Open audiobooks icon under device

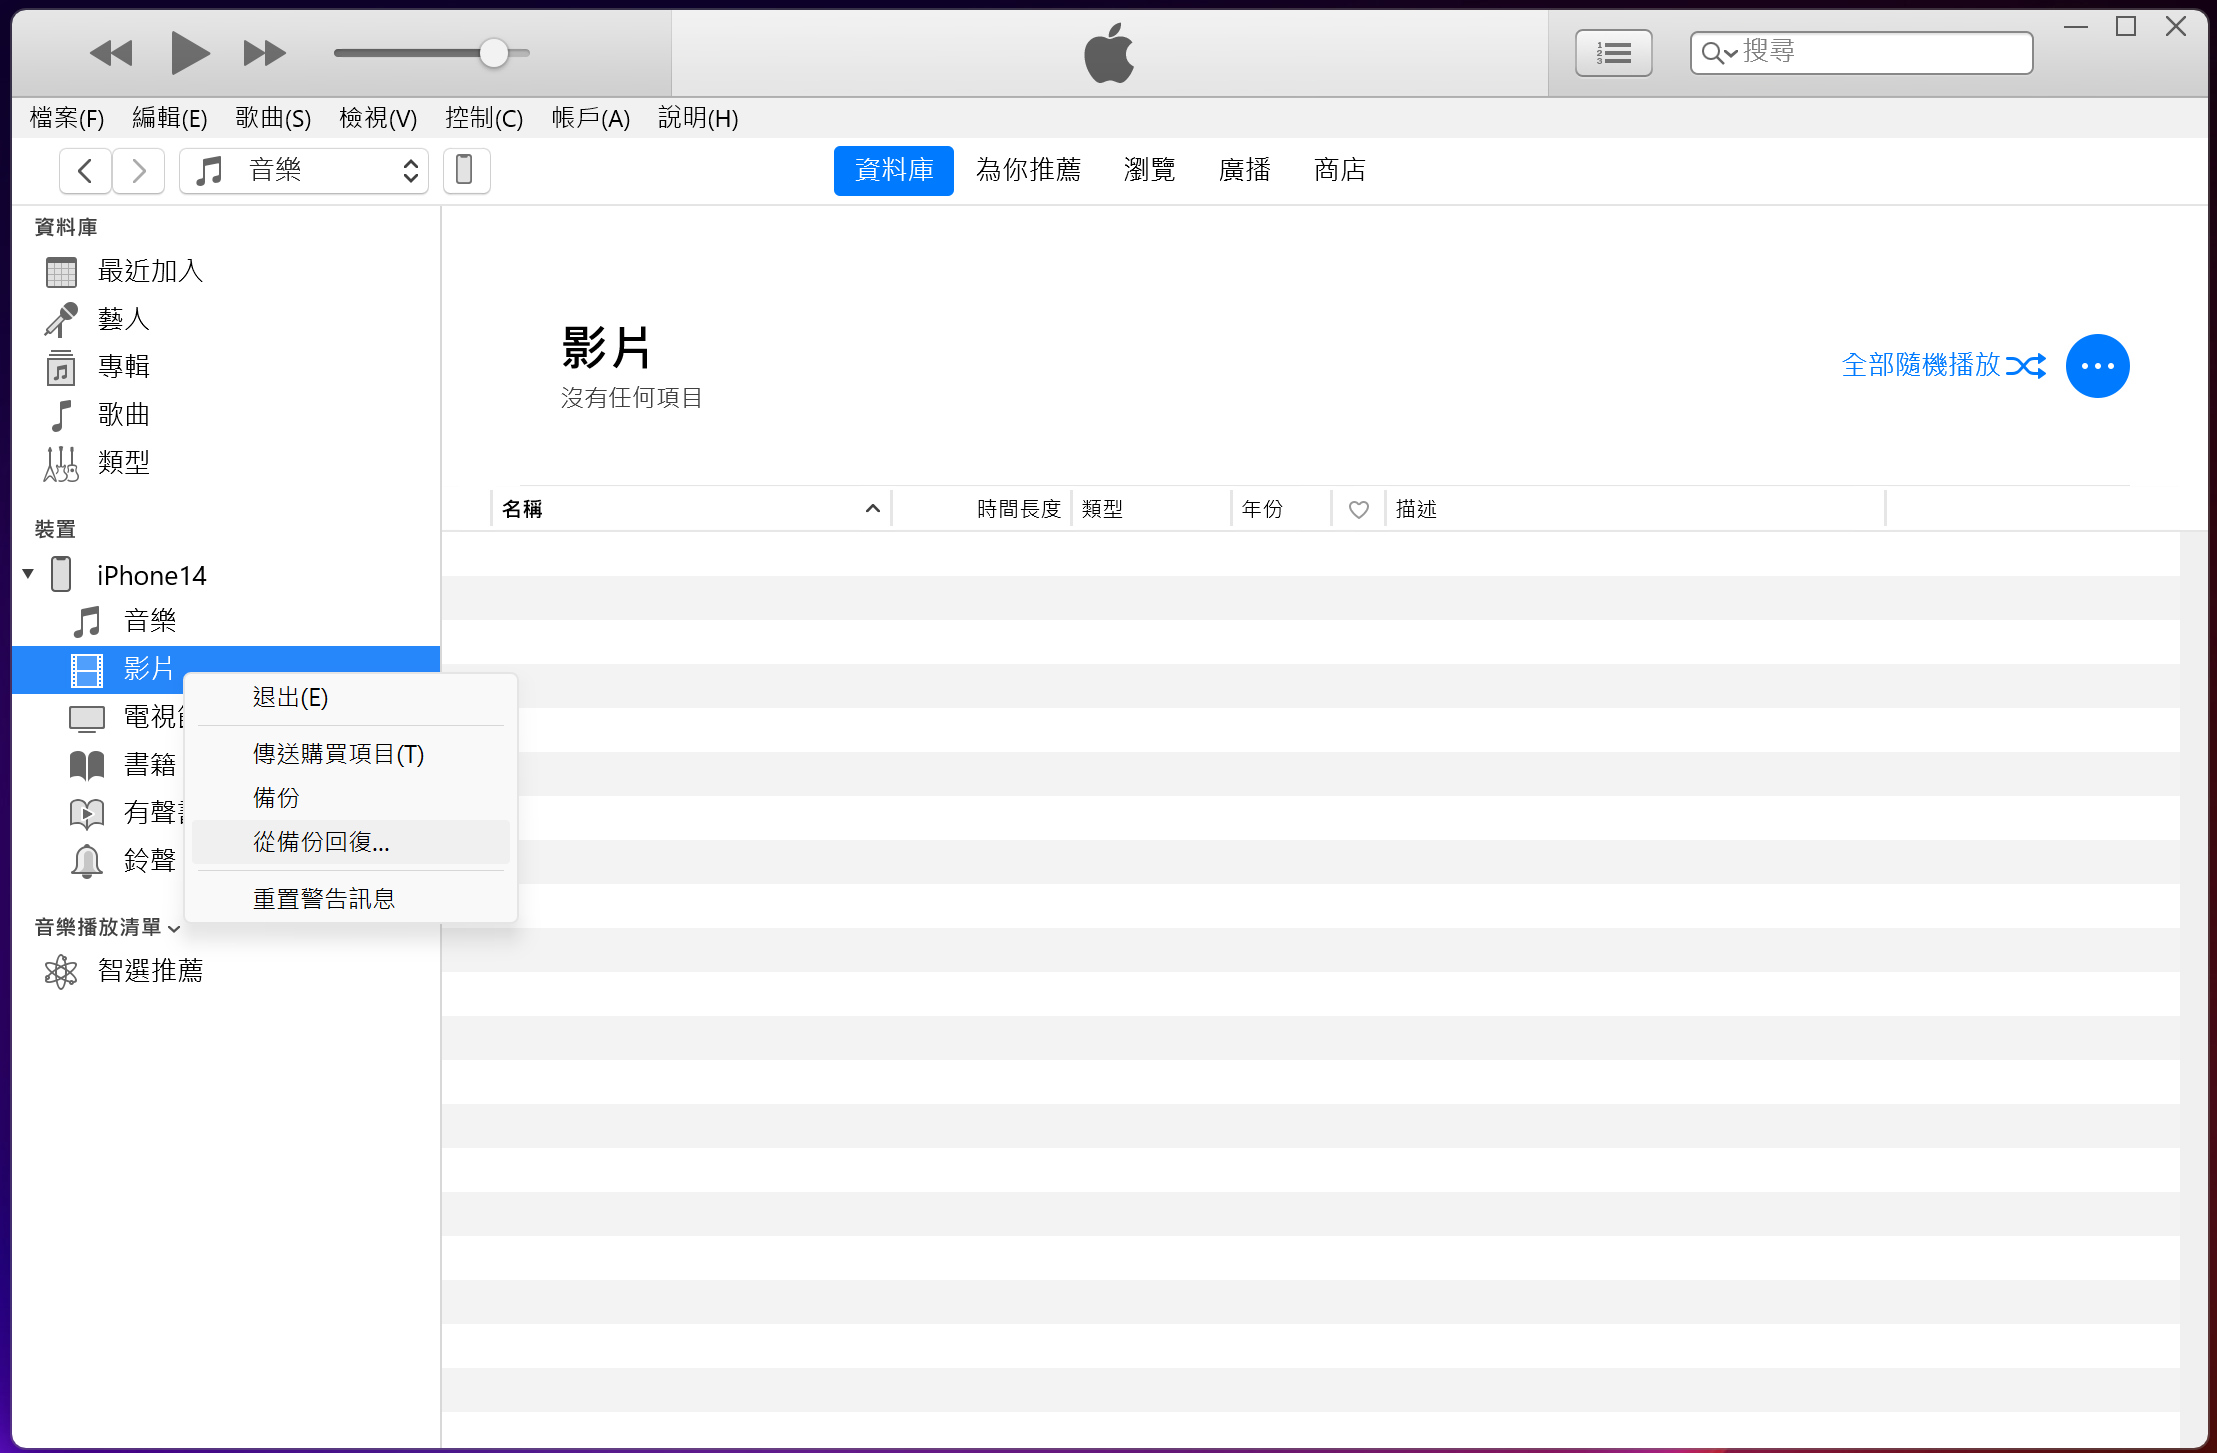[x=87, y=813]
